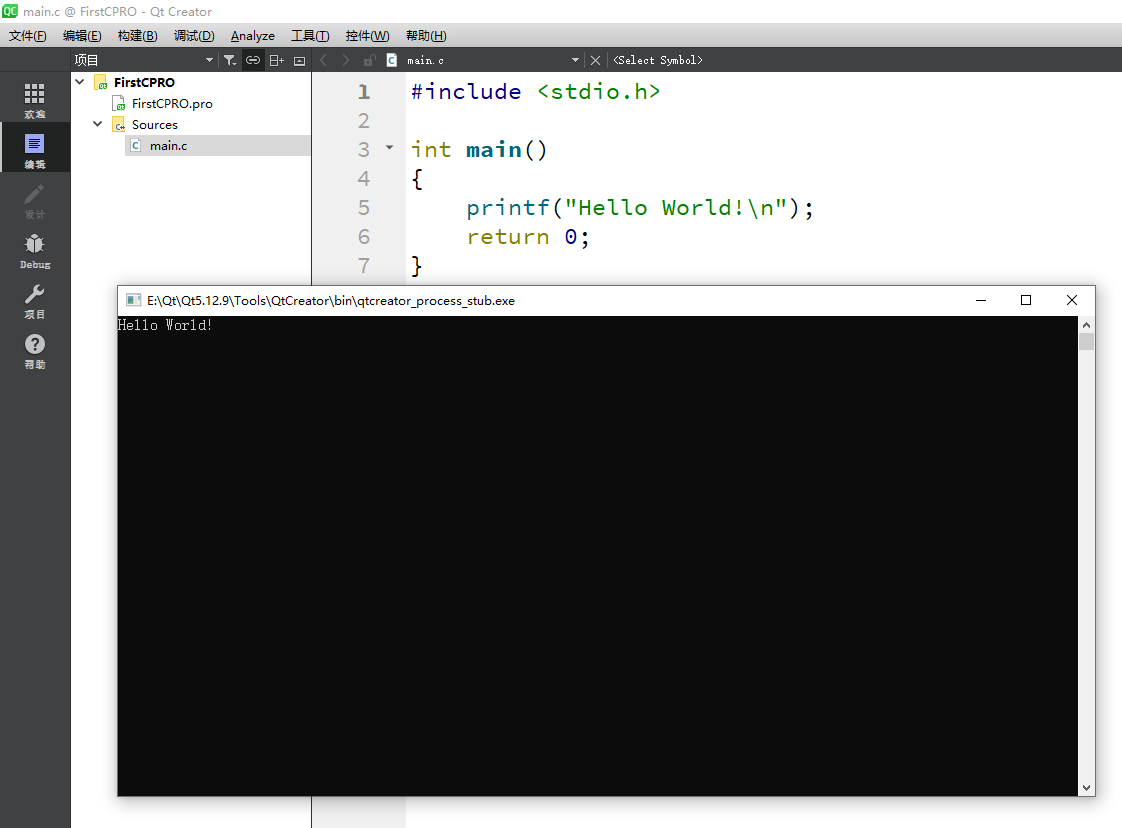
Task: Open the 文件(F) menu
Action: [x=27, y=36]
